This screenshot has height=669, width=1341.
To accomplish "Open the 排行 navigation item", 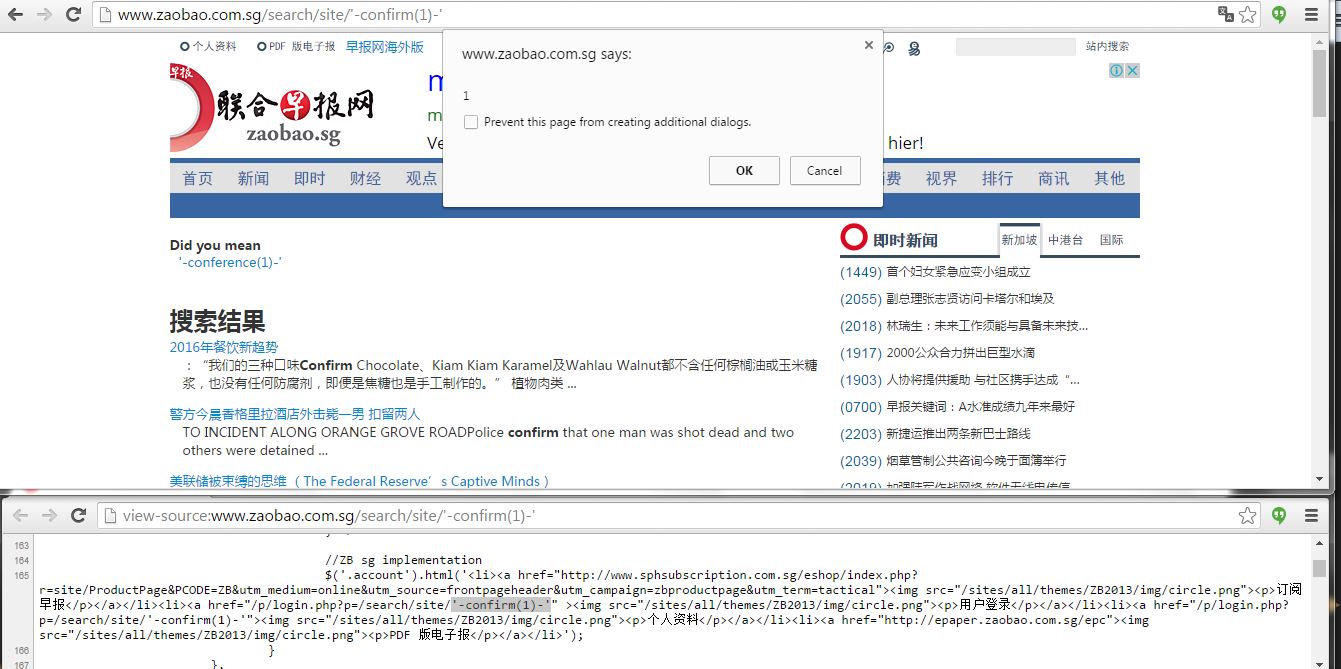I will point(998,178).
